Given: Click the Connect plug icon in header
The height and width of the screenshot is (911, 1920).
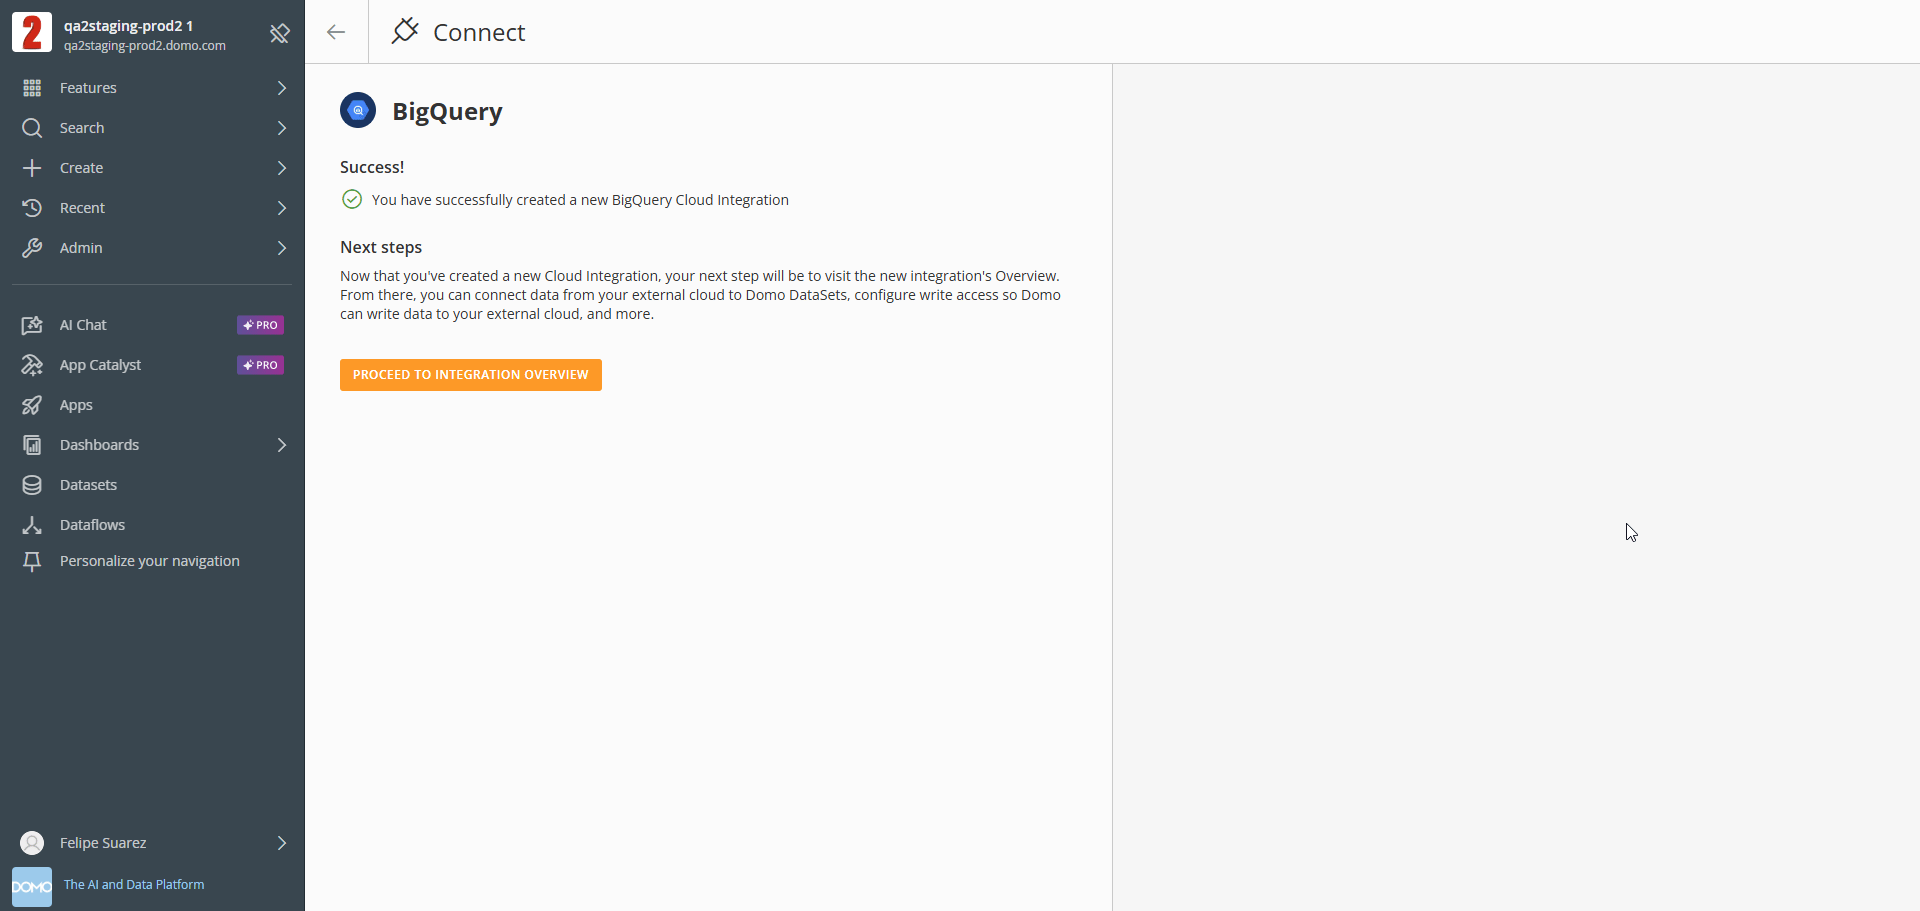Looking at the screenshot, I should coord(405,32).
